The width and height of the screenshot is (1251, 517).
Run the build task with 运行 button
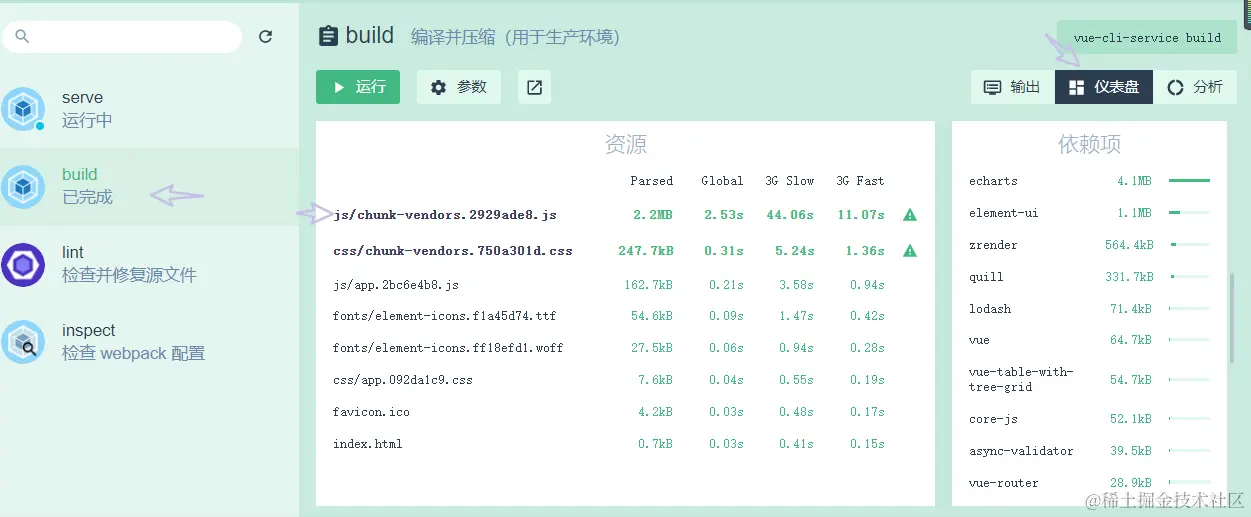pos(358,87)
